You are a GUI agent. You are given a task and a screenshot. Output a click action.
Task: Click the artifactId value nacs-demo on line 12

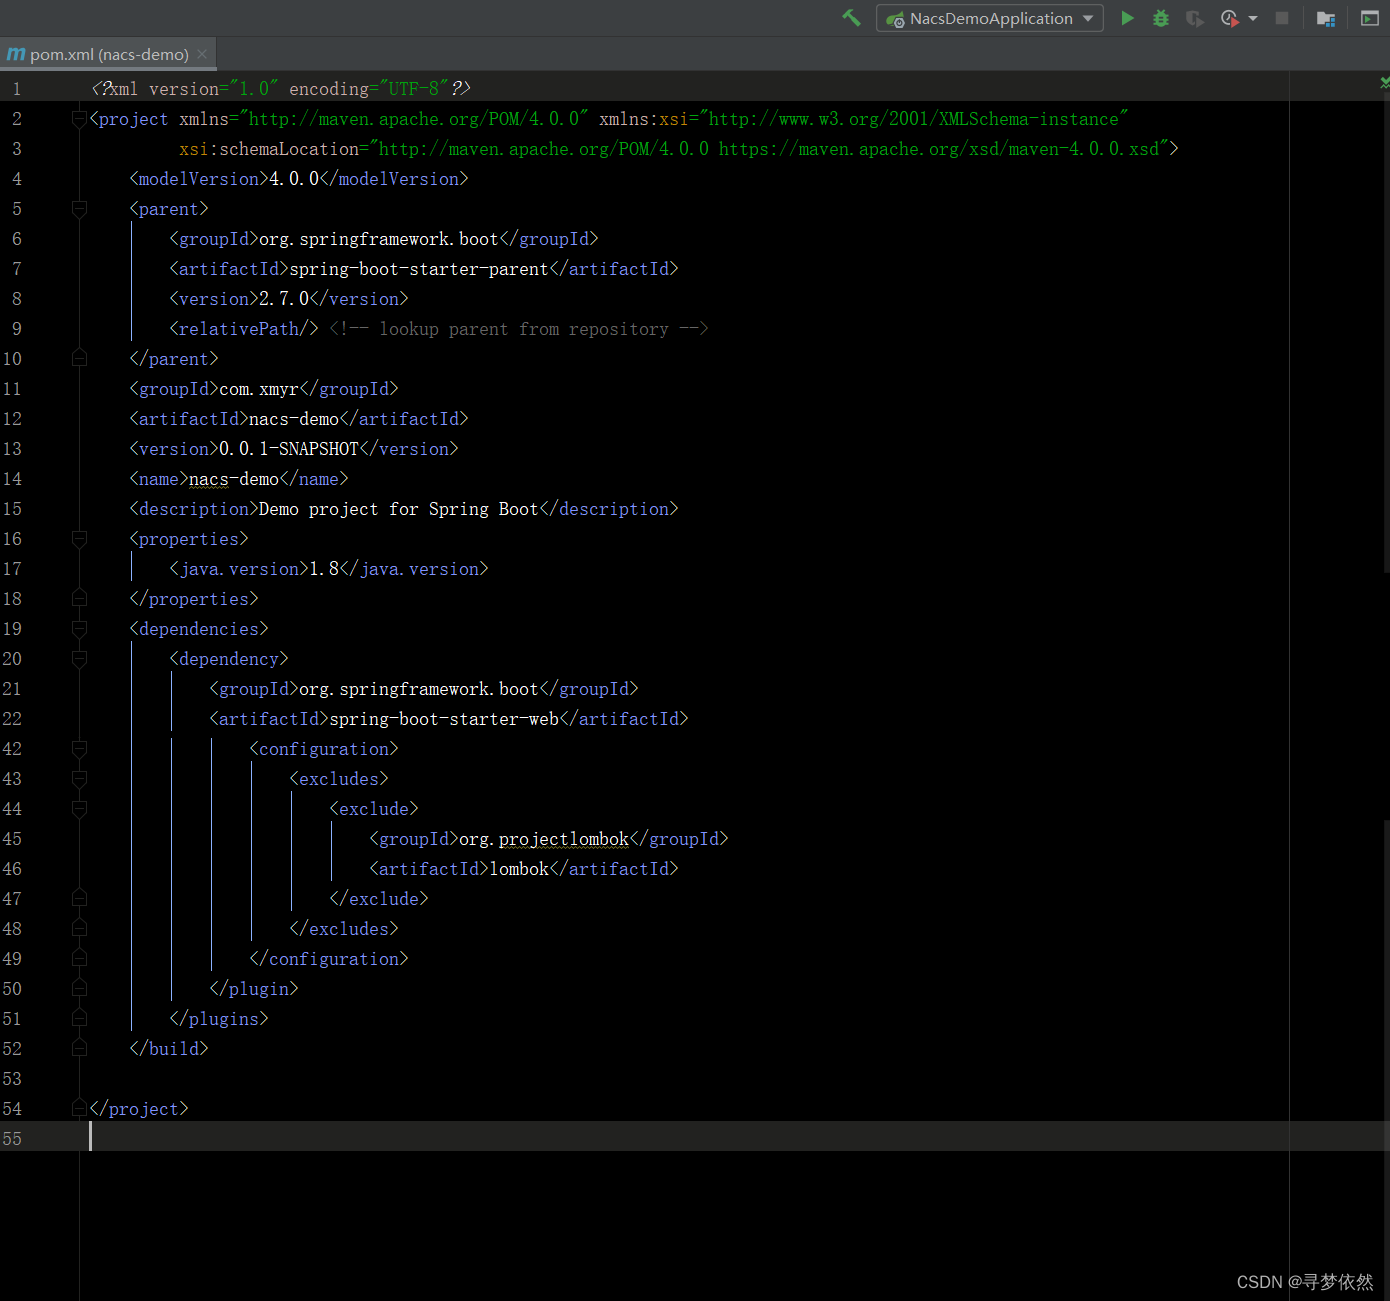pyautogui.click(x=294, y=419)
